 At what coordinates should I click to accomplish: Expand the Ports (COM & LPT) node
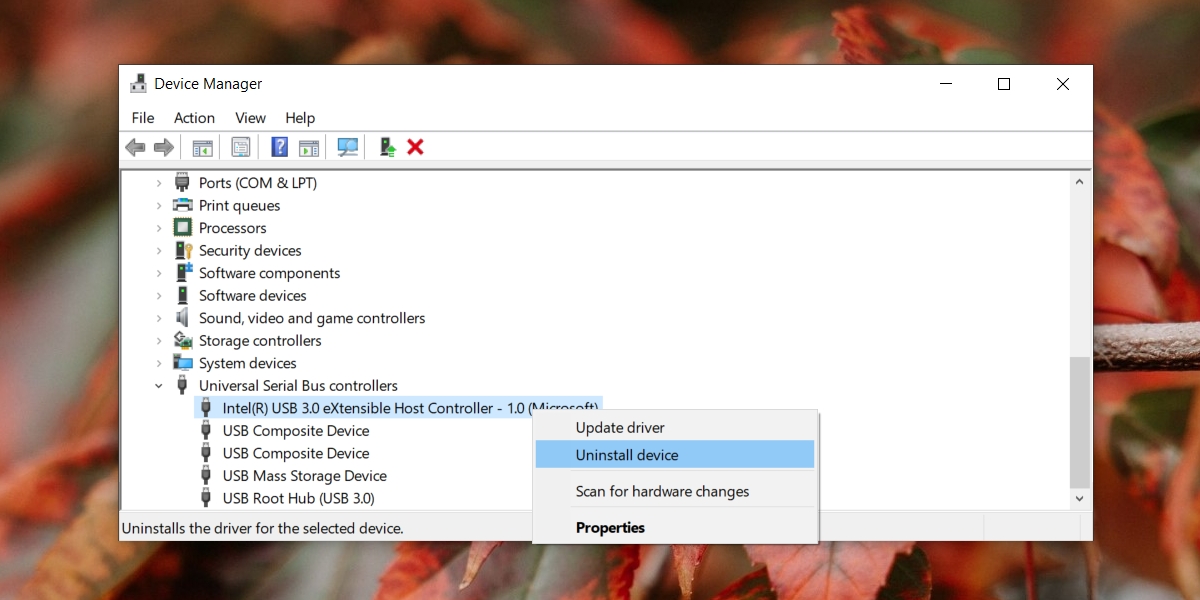(x=158, y=183)
